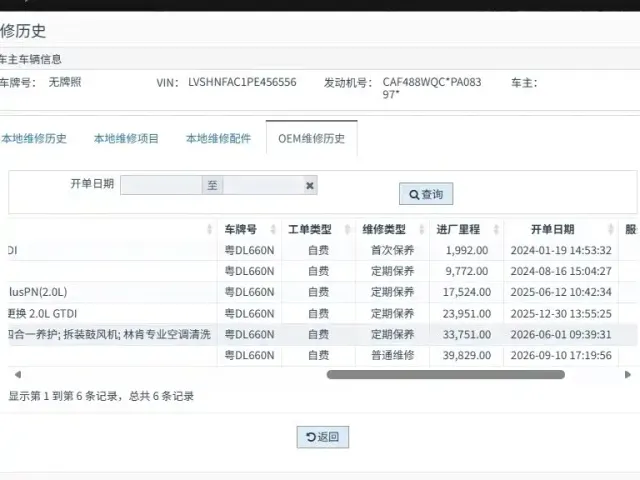Sort by the 进厂里程 column arrows
Viewport: 640px width, 480px height.
[x=496, y=229]
